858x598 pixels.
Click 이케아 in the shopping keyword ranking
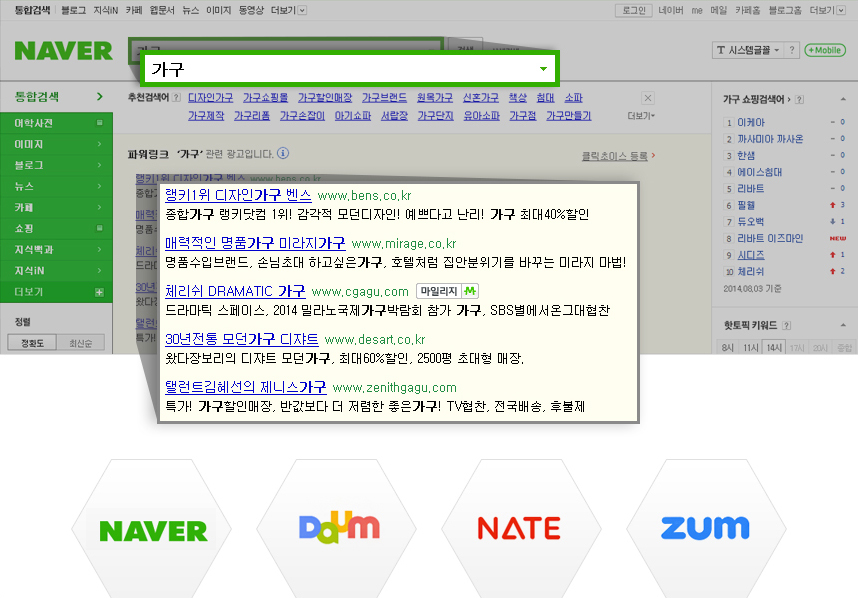[751, 123]
